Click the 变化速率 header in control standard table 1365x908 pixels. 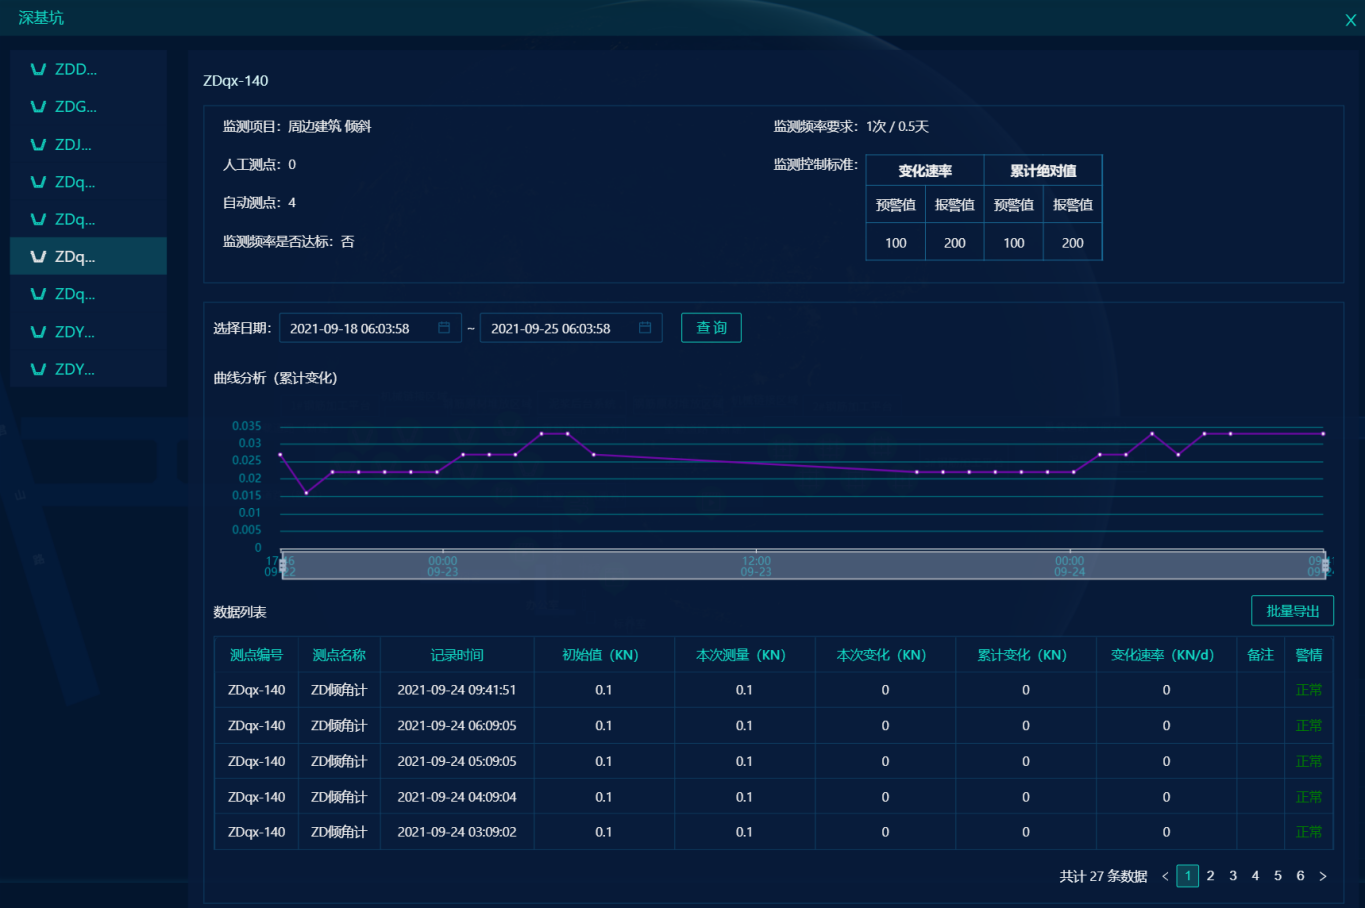[925, 171]
